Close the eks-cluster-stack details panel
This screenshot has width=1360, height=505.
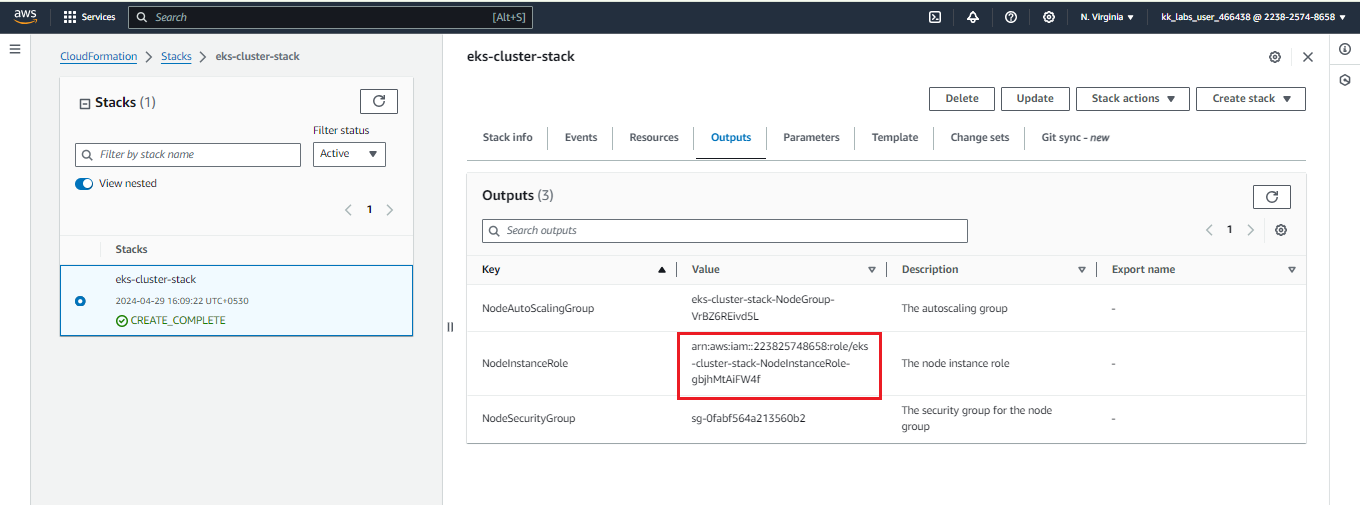[x=1308, y=57]
